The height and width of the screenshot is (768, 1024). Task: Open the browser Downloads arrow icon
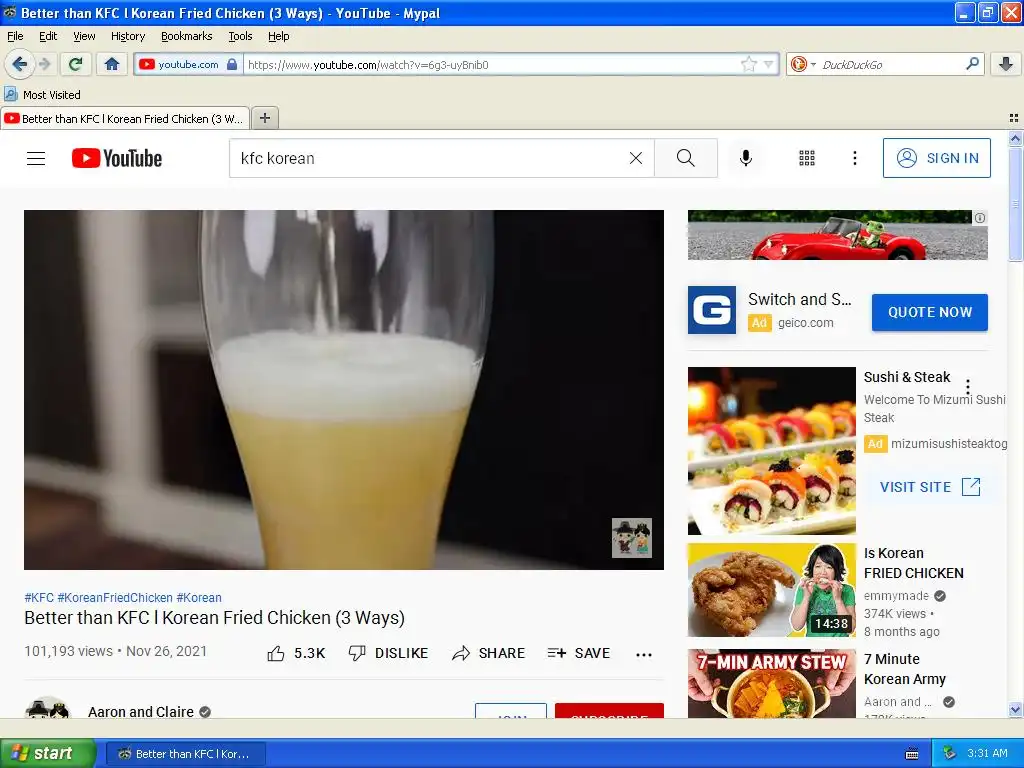[x=1006, y=64]
